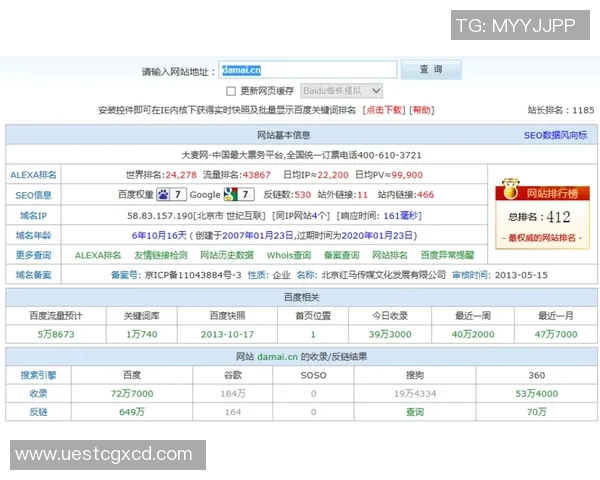Click the Sogou 查询 backlink link
Image resolution: width=600 pixels, height=480 pixels.
(415, 412)
